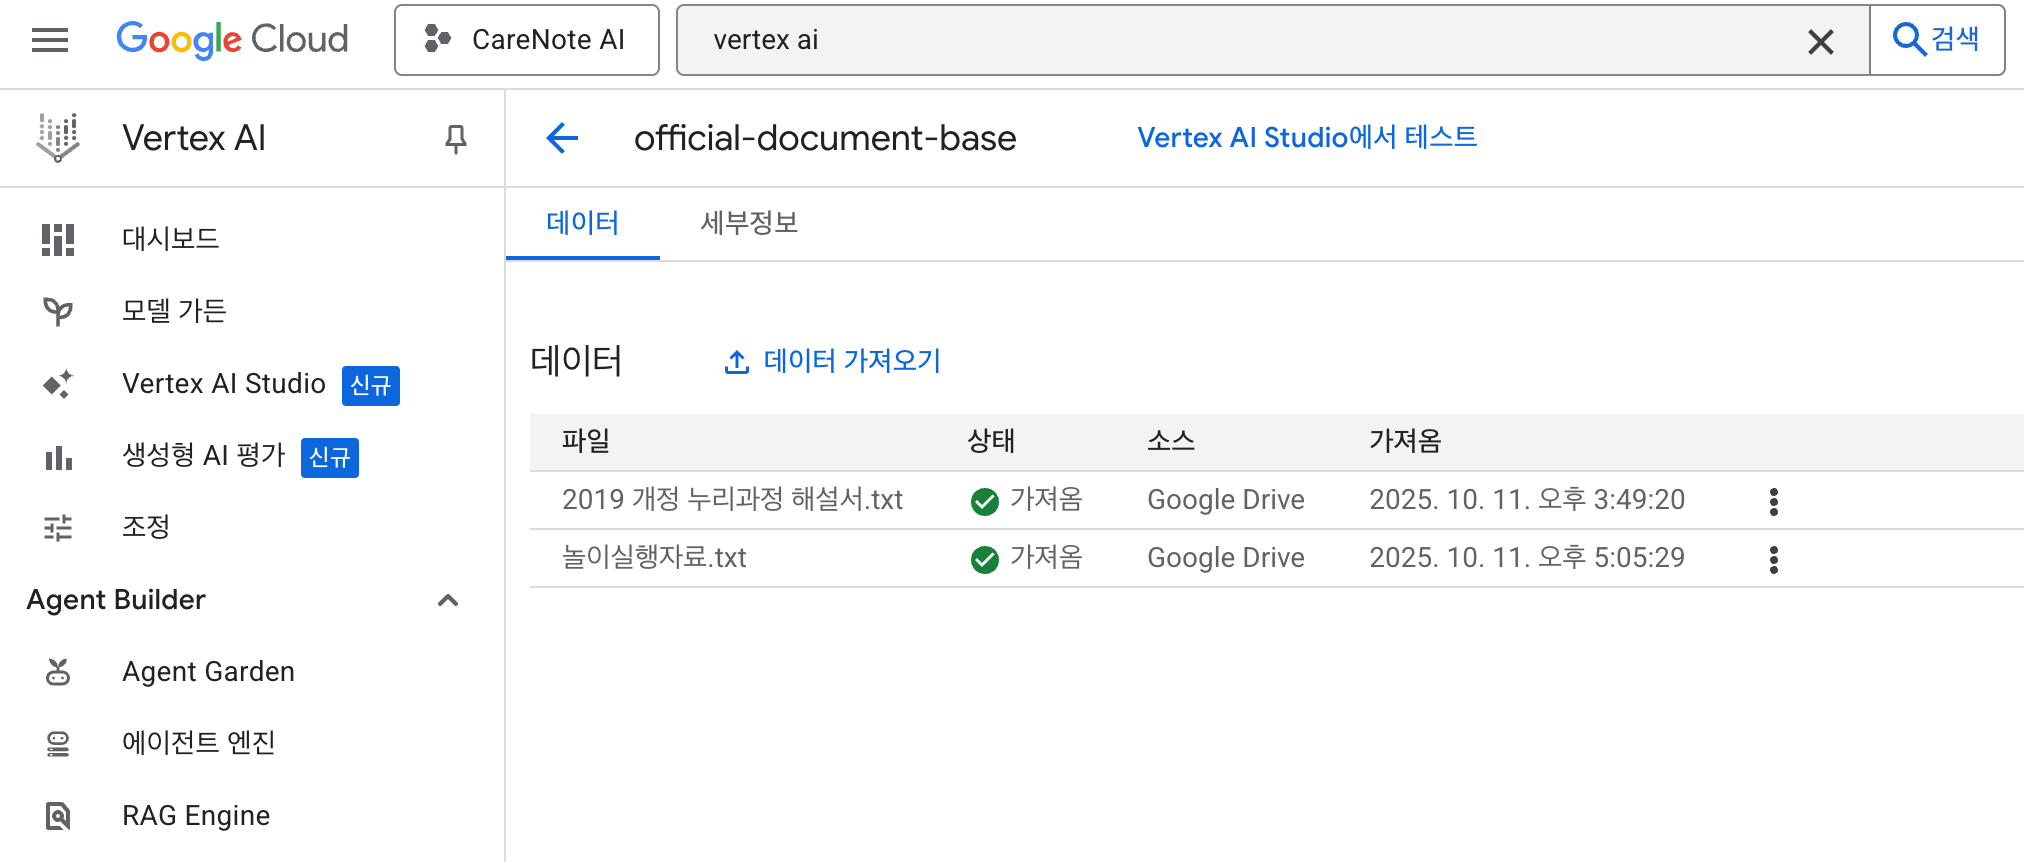2024x862 pixels.
Task: Open the main navigation hamburger menu
Action: click(x=50, y=40)
